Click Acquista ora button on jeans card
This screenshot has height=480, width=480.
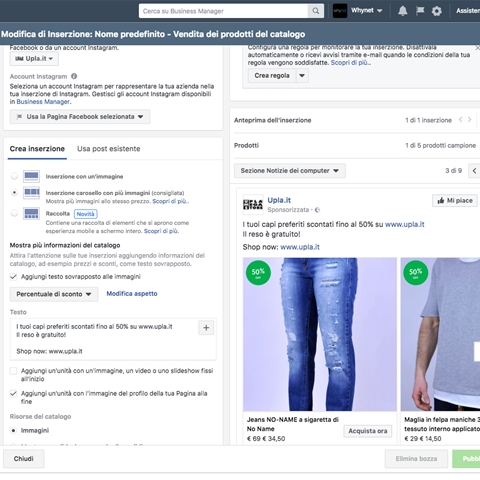coord(368,431)
